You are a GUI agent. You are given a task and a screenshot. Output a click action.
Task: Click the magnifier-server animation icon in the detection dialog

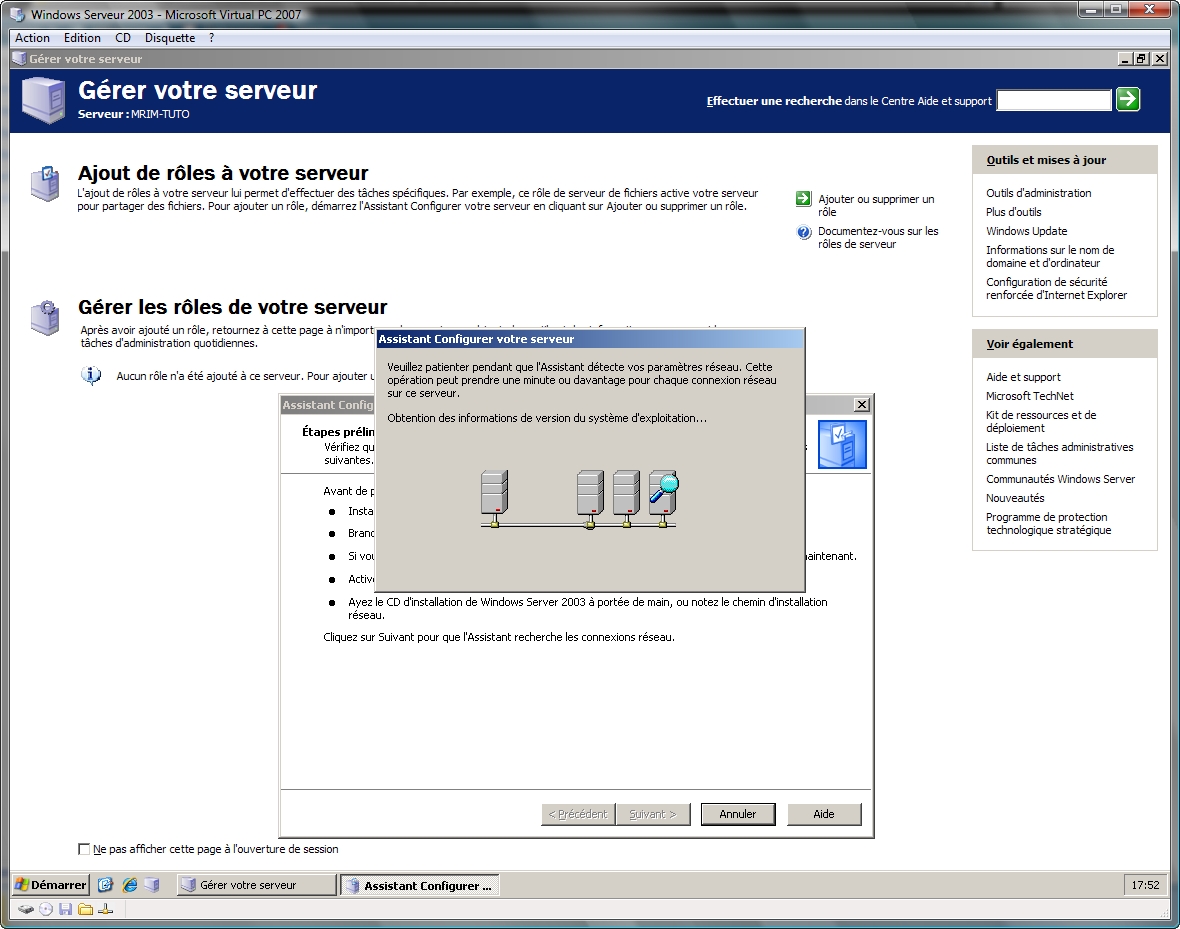(663, 498)
